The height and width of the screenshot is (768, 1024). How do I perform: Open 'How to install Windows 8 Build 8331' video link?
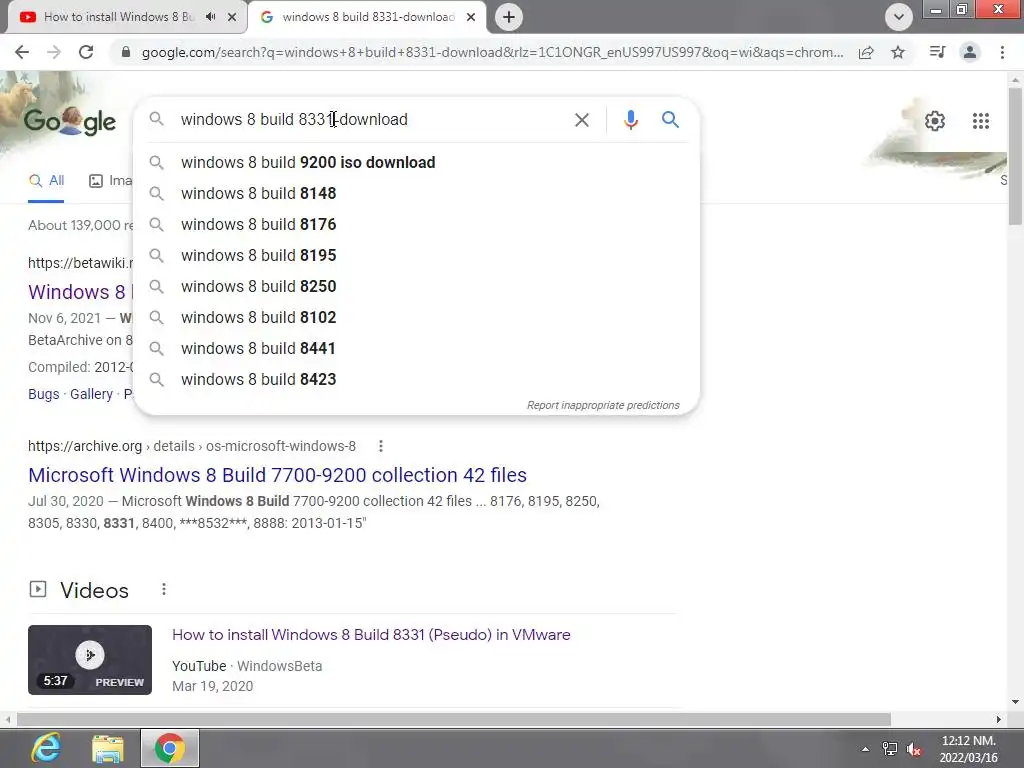pyautogui.click(x=371, y=635)
